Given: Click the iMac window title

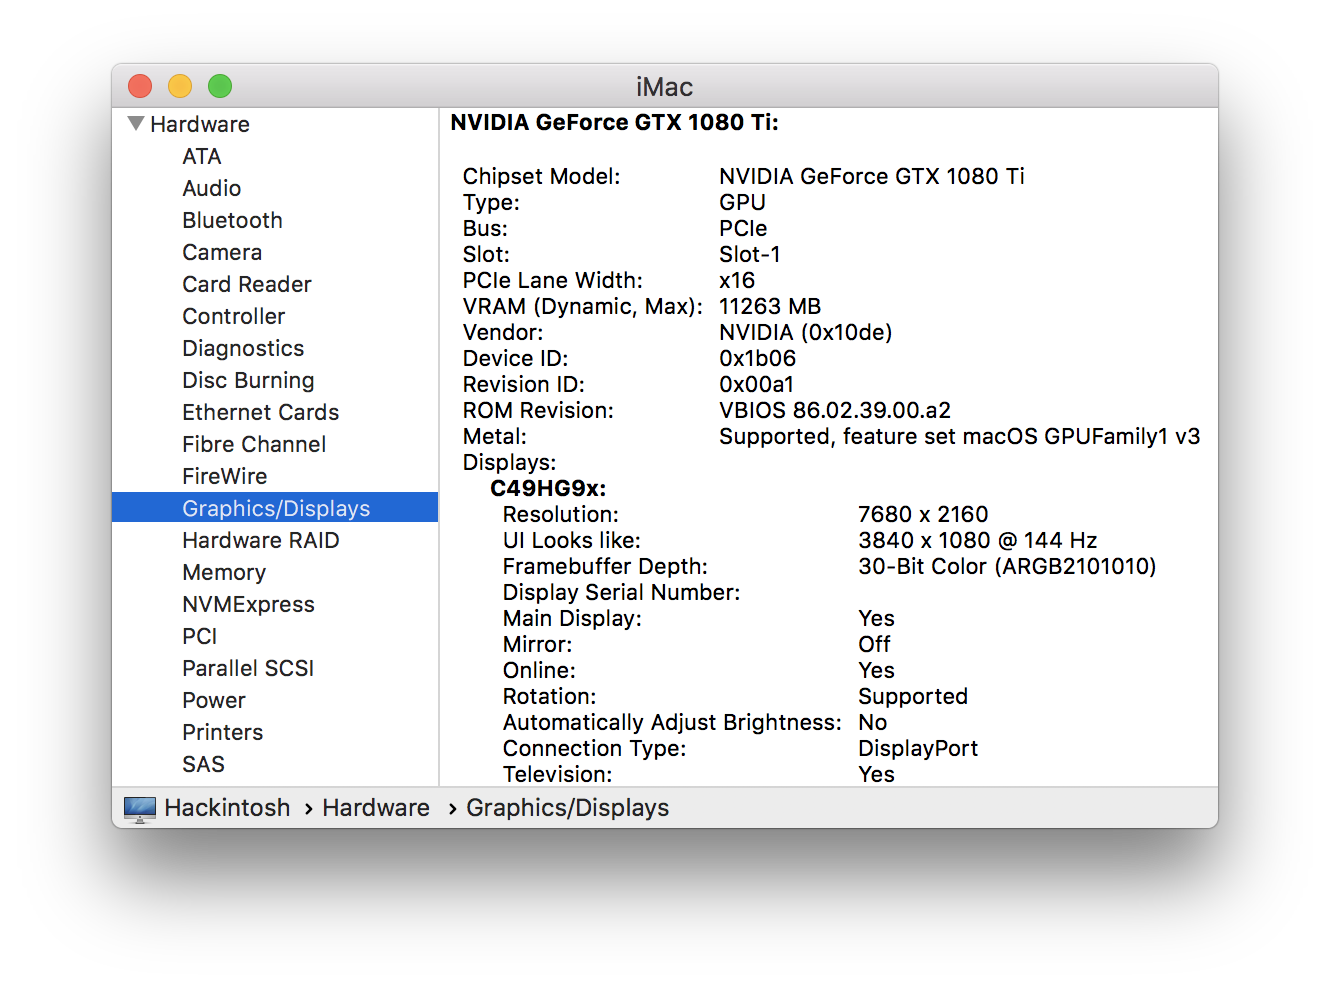Looking at the screenshot, I should coord(664,87).
